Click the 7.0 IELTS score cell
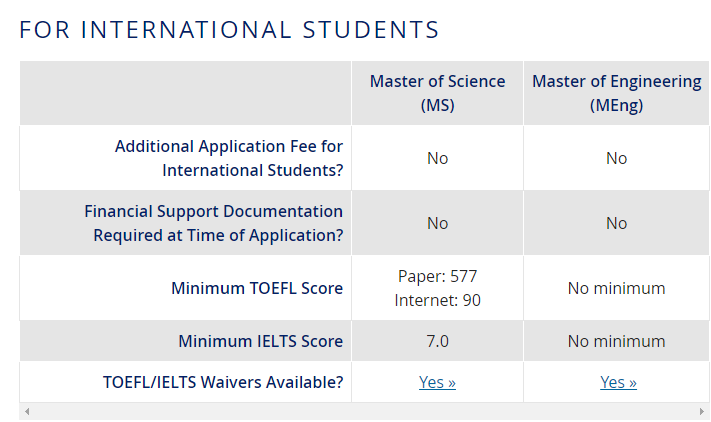The image size is (711, 422). point(437,341)
